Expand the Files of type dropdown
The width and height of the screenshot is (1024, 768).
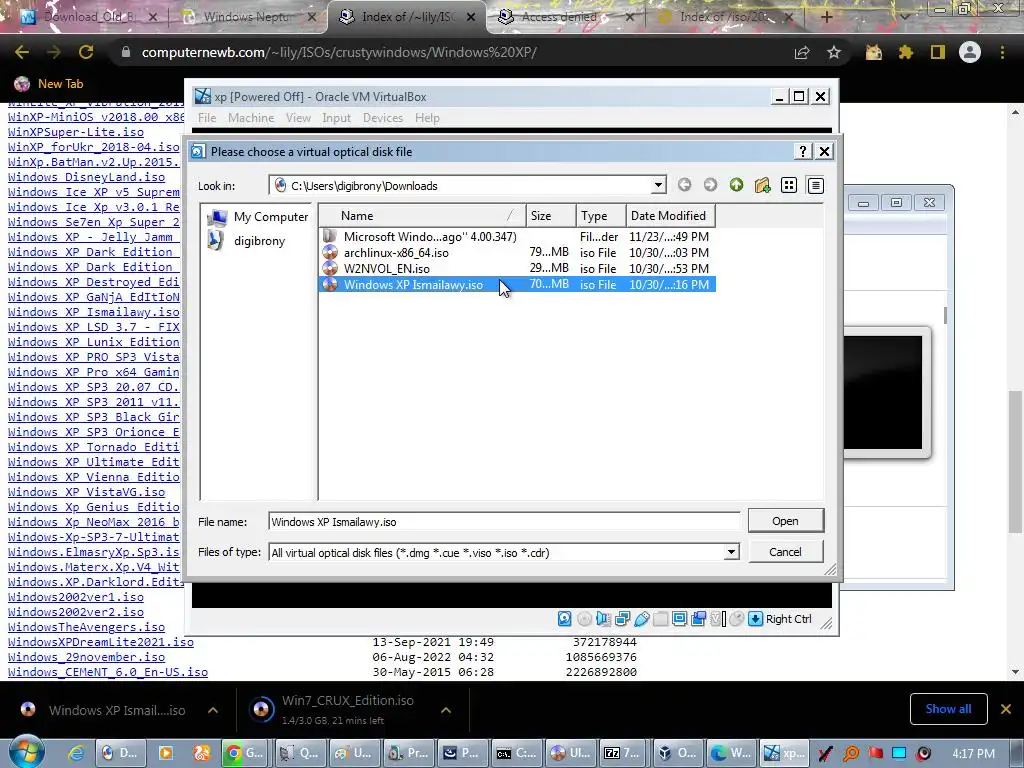tap(731, 552)
